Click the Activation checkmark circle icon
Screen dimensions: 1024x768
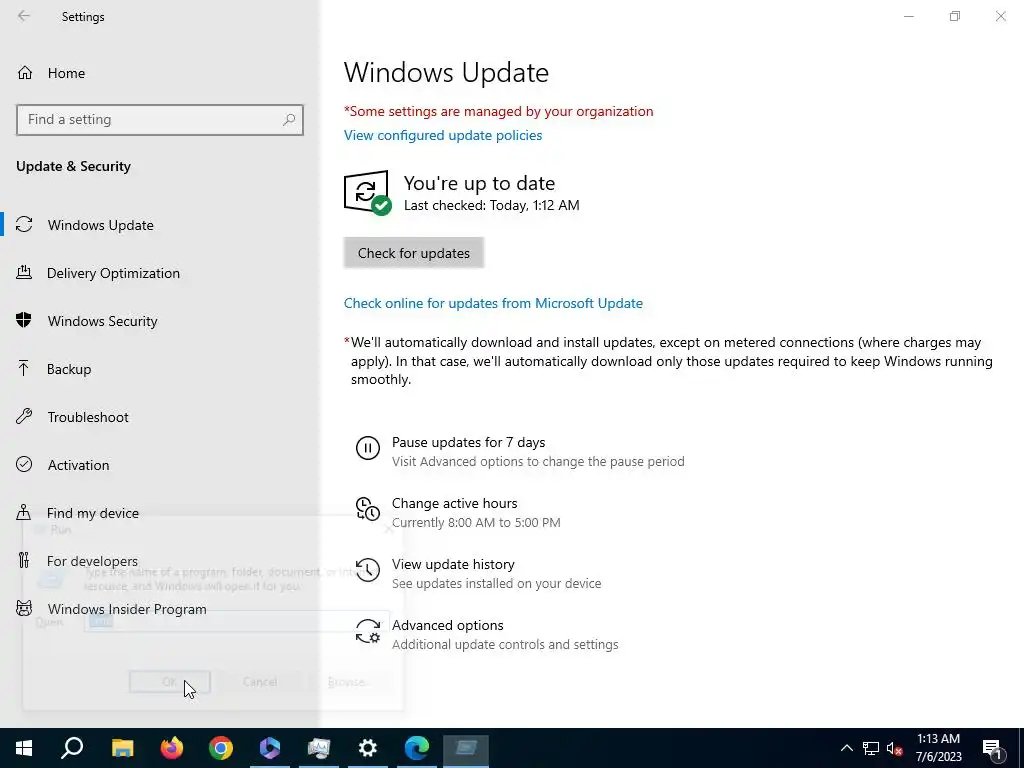coord(24,464)
